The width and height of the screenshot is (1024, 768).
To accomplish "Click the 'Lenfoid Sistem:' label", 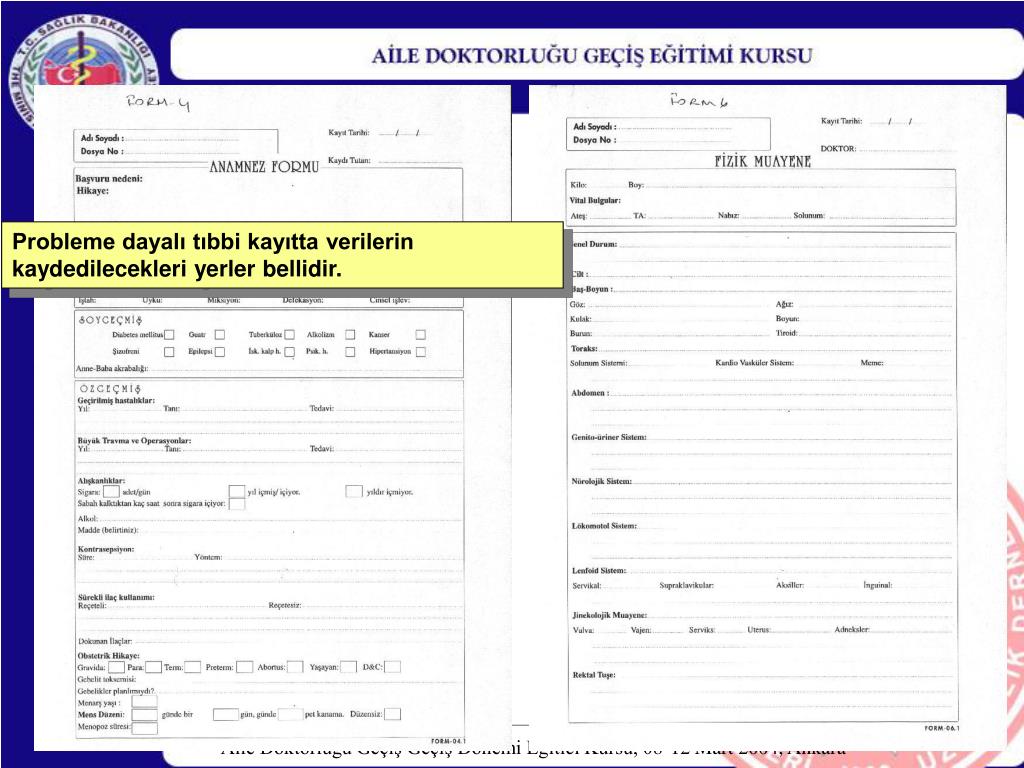I will (x=600, y=570).
